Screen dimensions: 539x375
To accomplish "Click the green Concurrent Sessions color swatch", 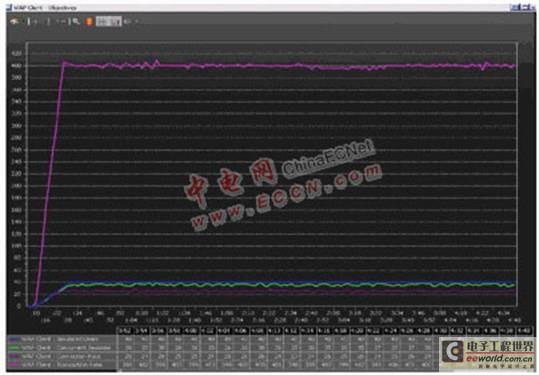I will (14, 348).
